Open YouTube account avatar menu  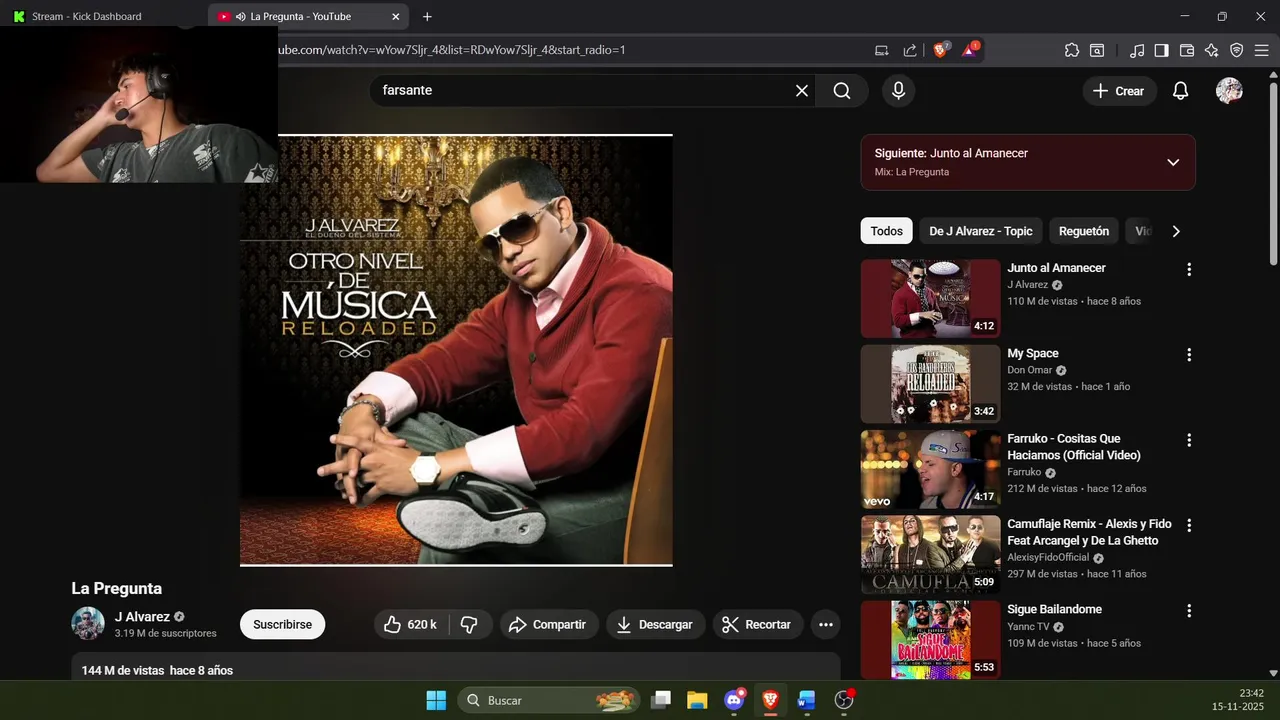(x=1229, y=91)
